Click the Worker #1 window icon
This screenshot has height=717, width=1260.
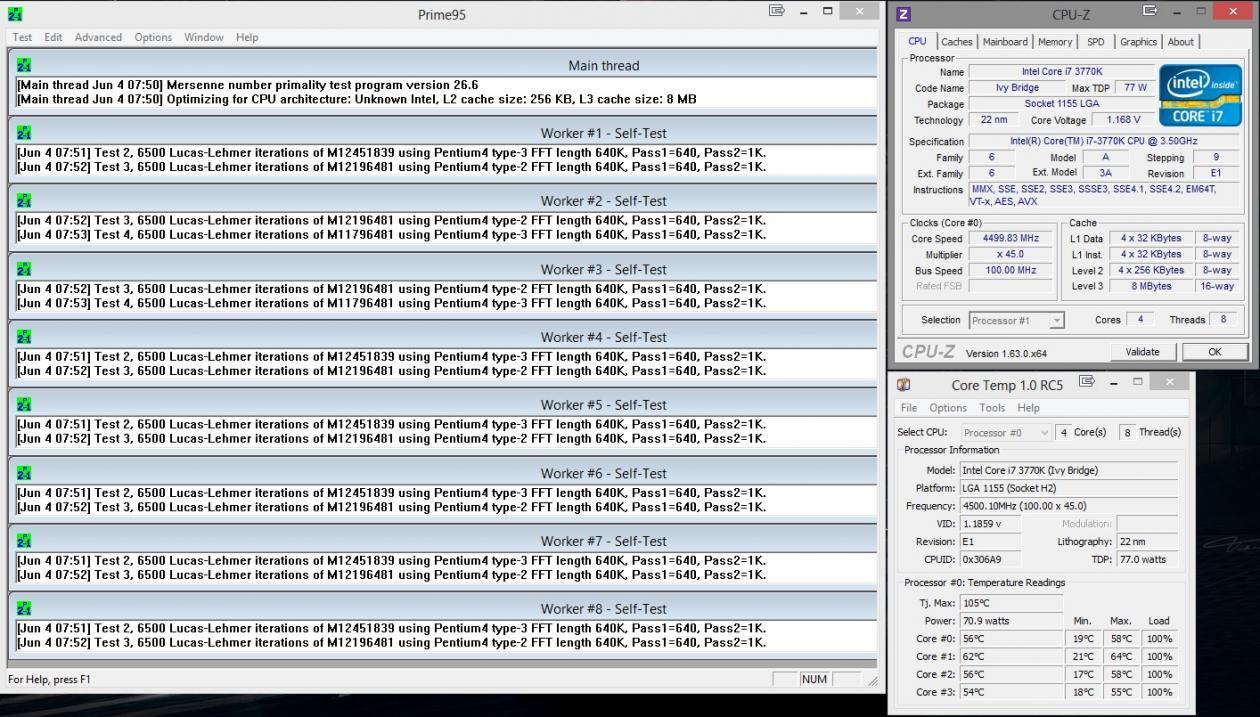24,133
